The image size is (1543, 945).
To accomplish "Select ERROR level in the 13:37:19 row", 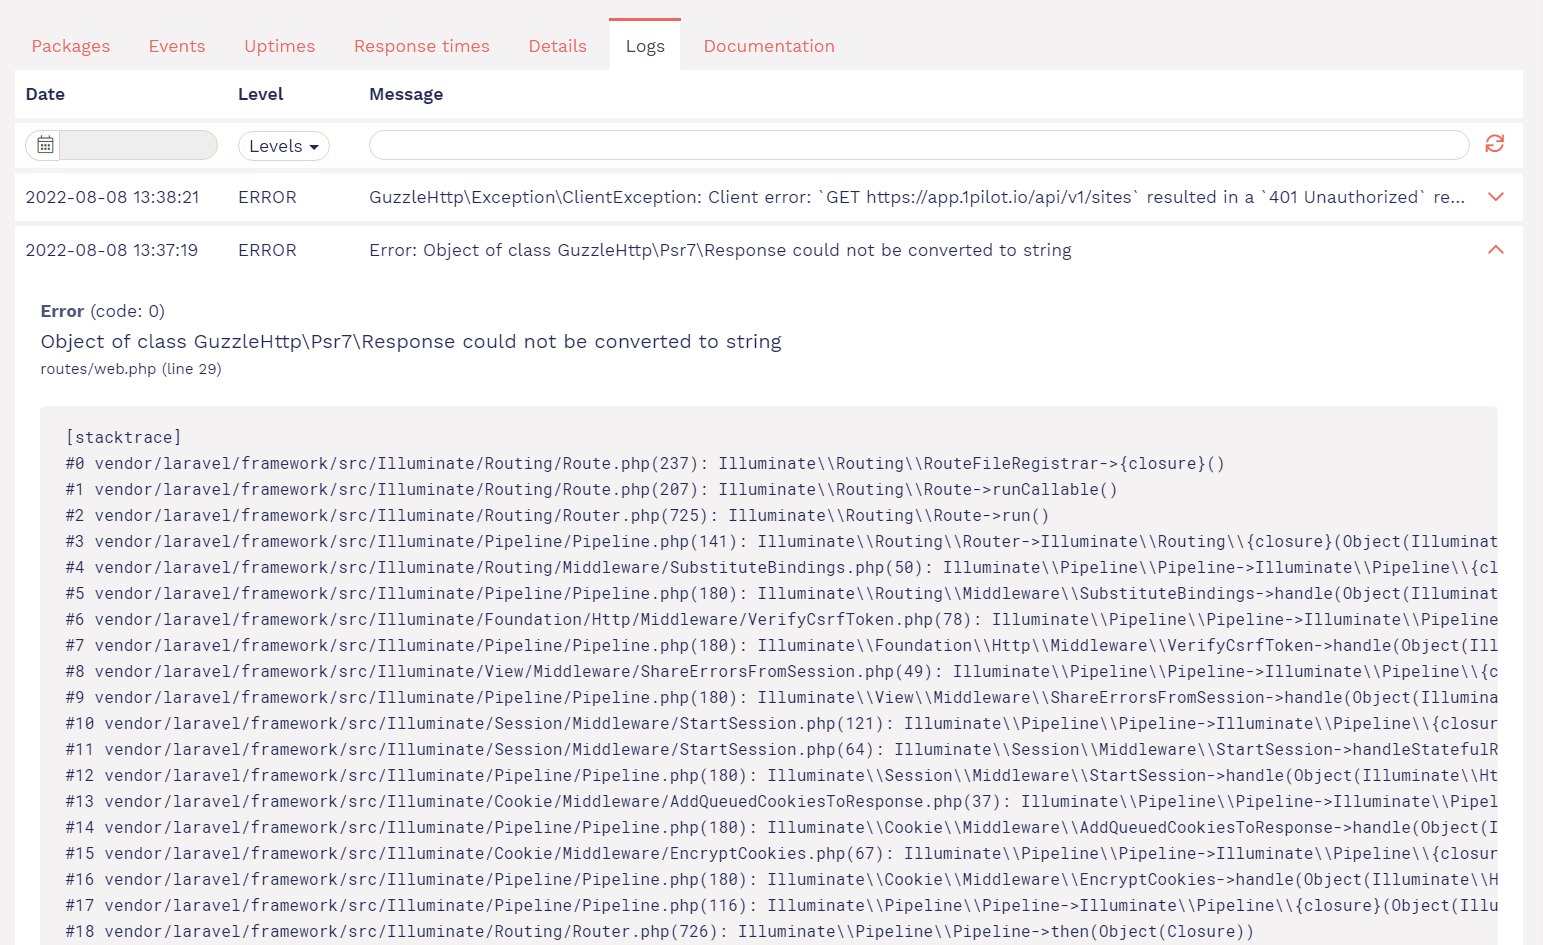I will [267, 250].
